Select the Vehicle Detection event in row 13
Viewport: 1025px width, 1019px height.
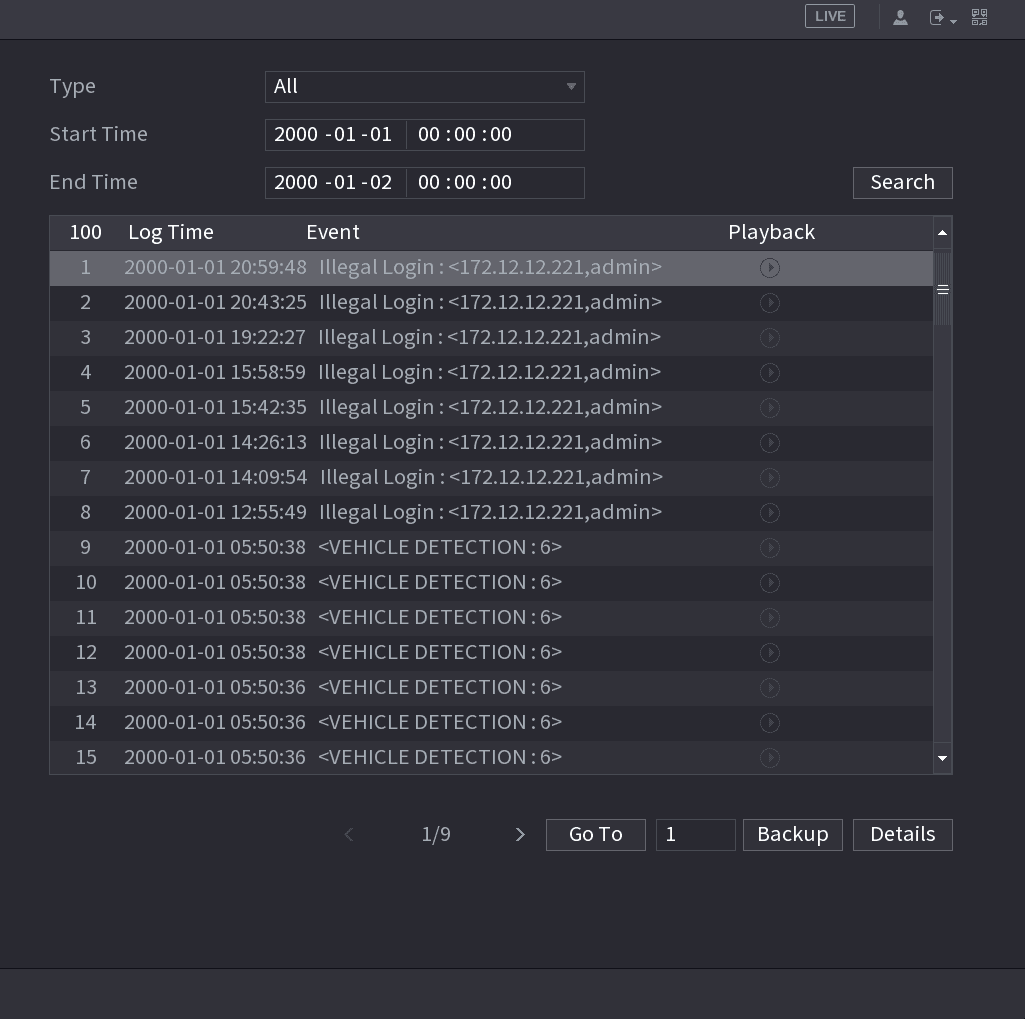click(440, 688)
